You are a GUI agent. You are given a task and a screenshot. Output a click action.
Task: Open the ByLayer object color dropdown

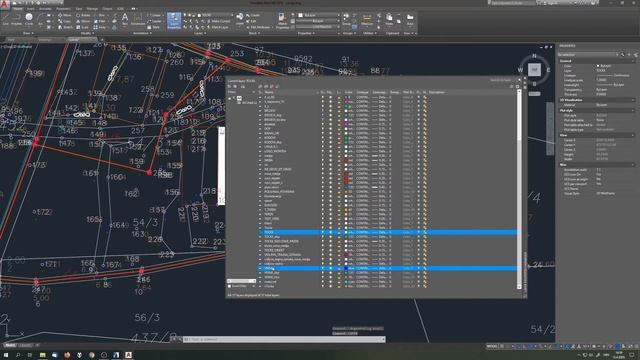[x=318, y=15]
